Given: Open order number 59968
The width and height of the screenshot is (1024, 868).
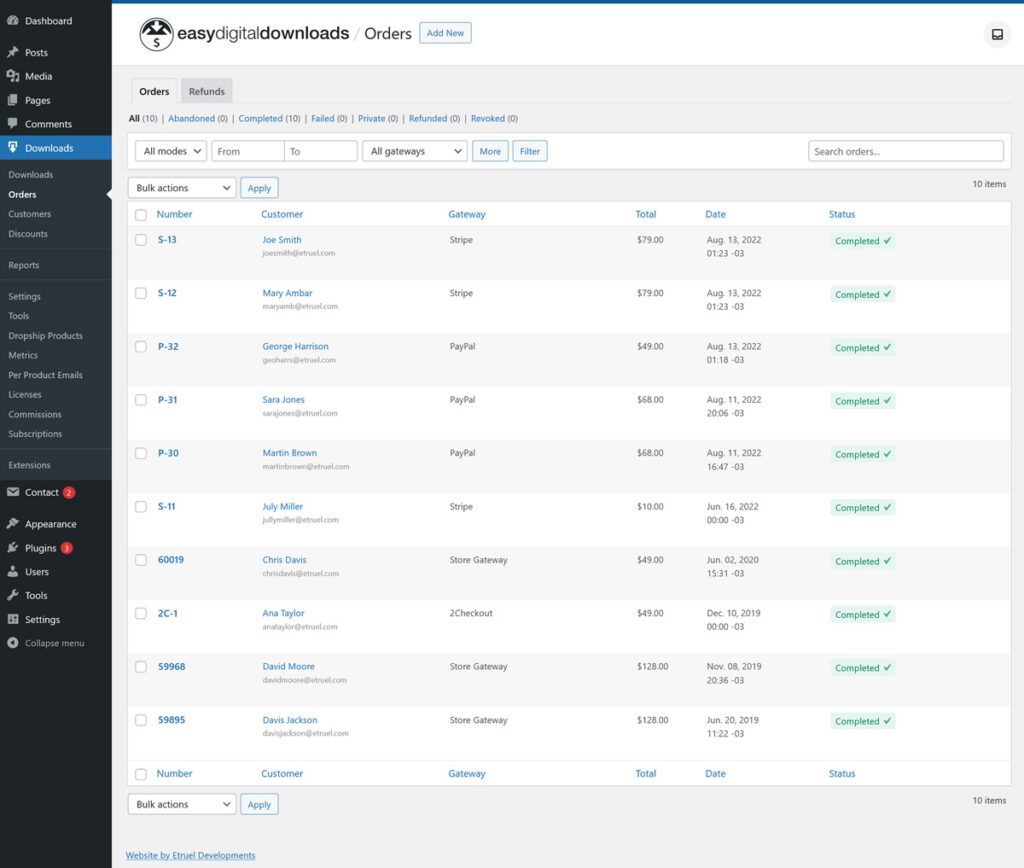Looking at the screenshot, I should tap(171, 666).
